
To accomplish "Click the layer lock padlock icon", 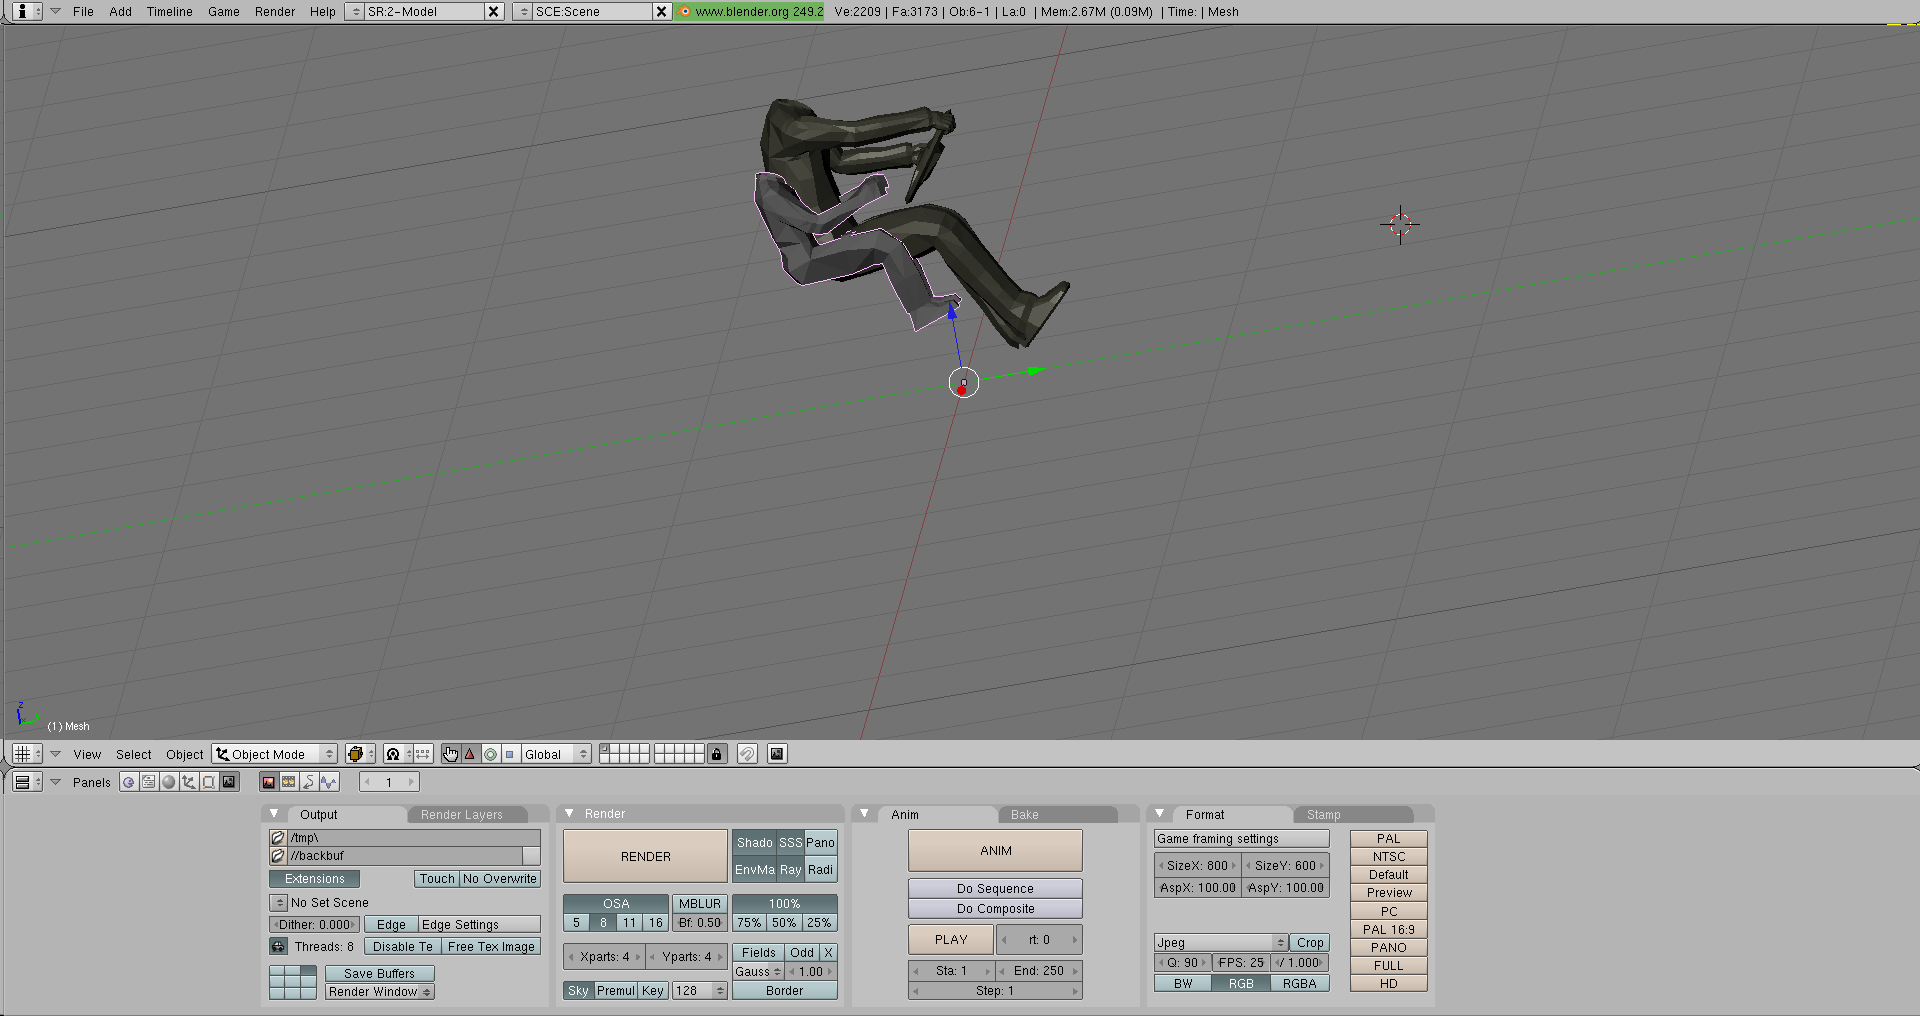I will coord(717,754).
